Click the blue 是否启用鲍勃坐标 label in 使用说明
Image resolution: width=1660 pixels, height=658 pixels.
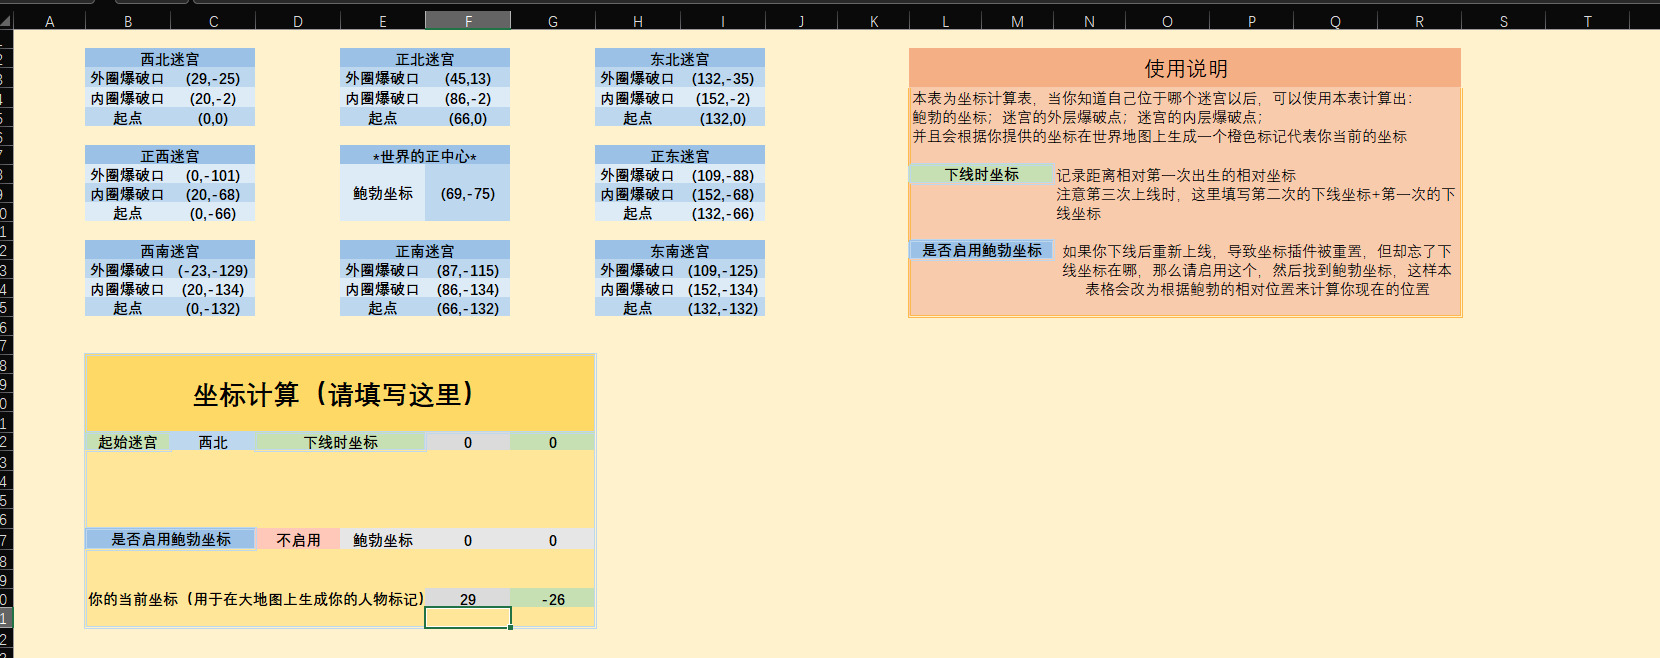point(982,250)
